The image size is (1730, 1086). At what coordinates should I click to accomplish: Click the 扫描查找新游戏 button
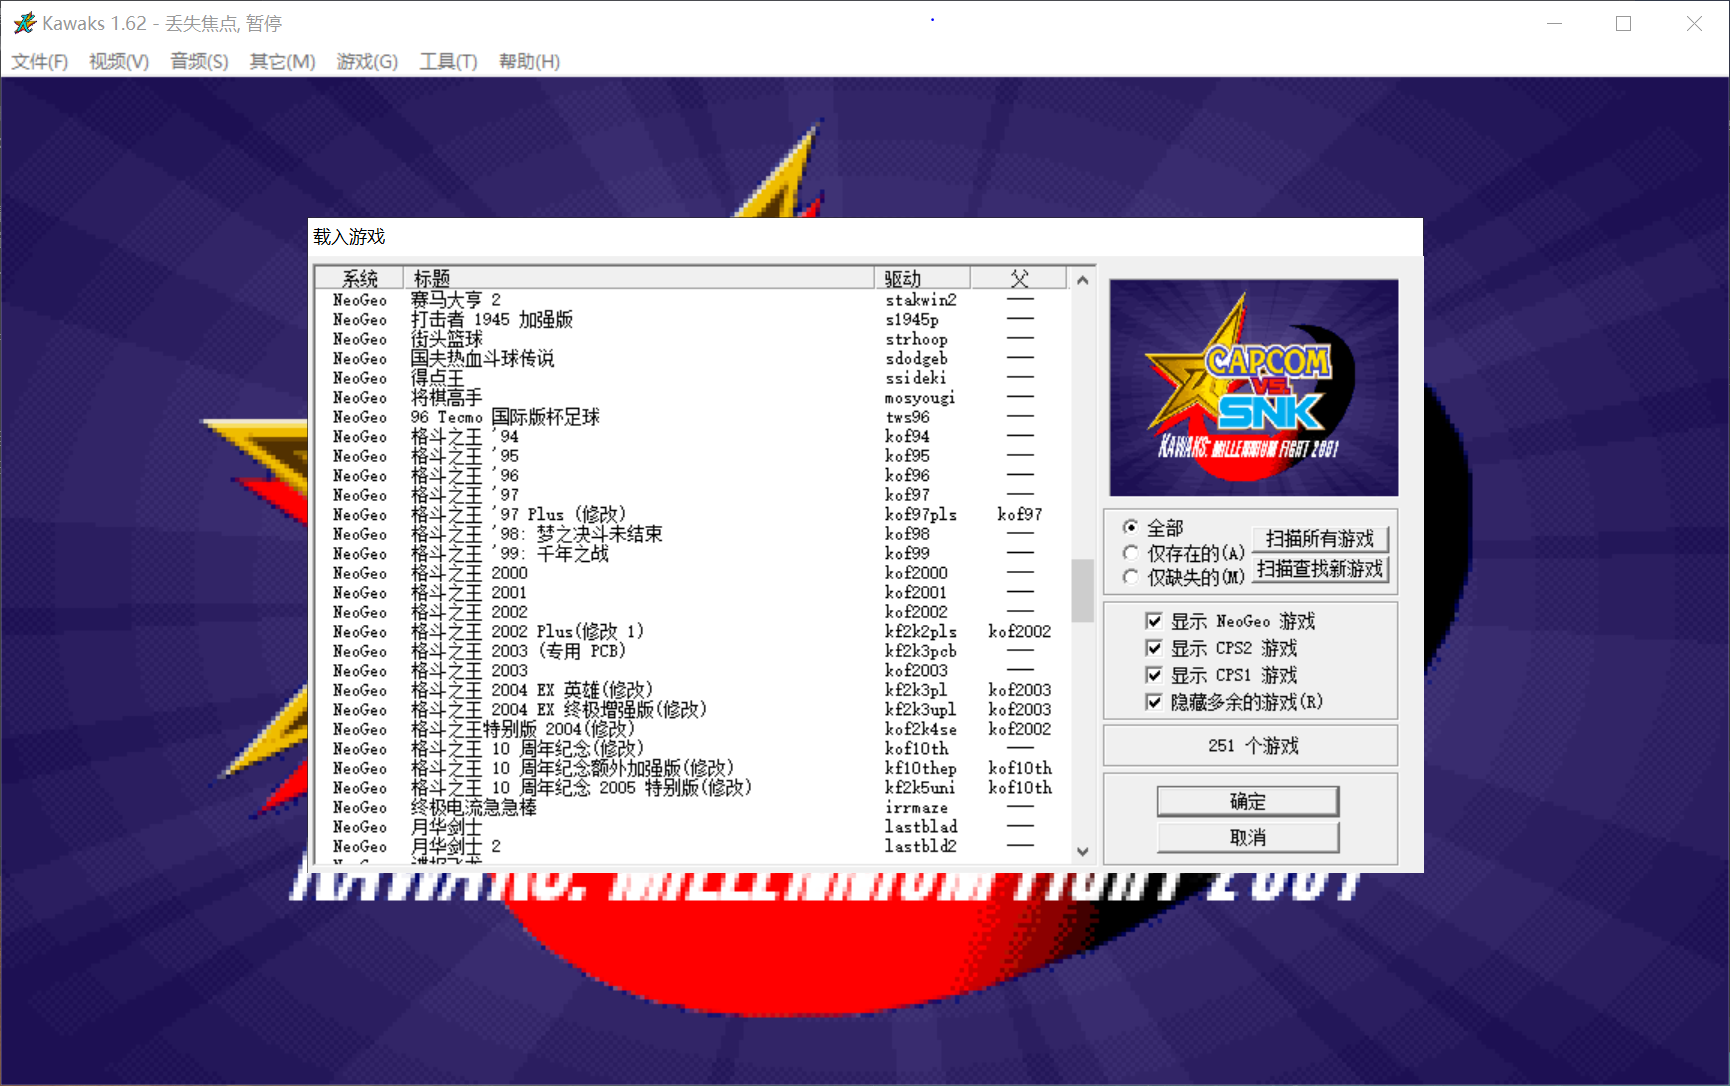(1319, 569)
